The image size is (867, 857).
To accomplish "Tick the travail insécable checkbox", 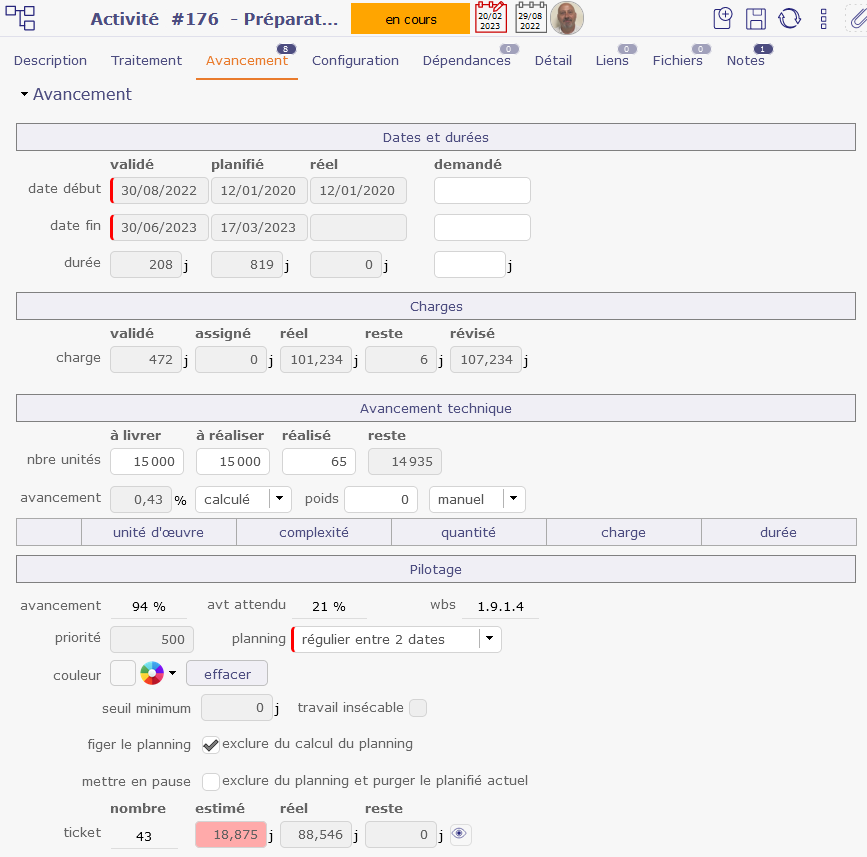I will (418, 708).
